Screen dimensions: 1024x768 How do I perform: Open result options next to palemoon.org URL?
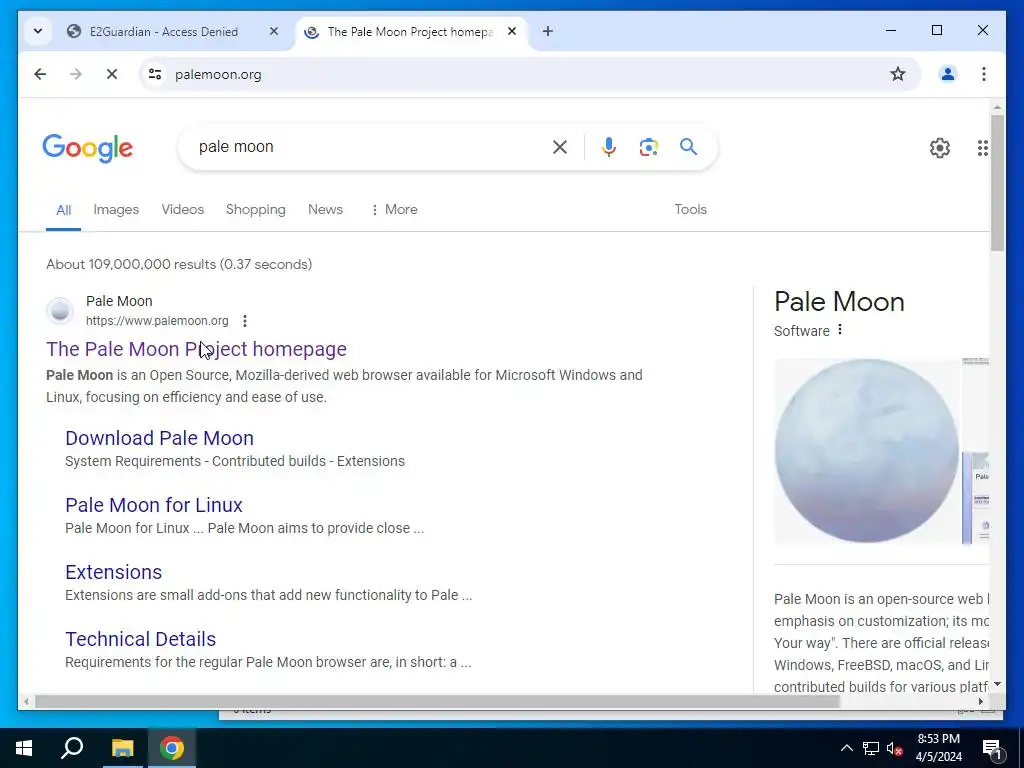tap(245, 321)
